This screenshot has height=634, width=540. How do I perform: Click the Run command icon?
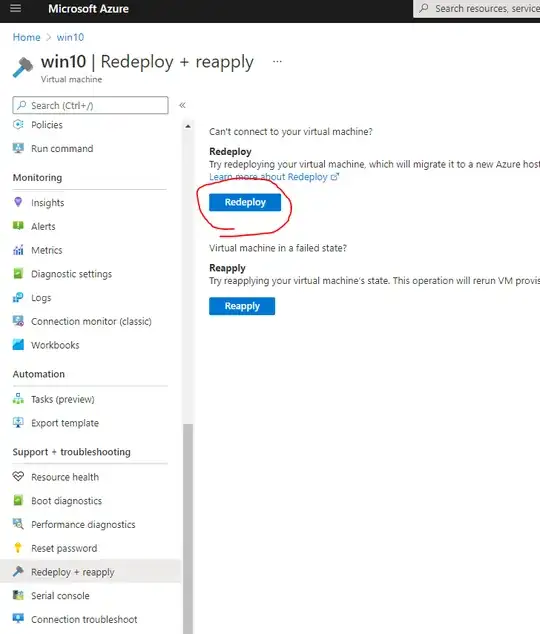[18, 148]
